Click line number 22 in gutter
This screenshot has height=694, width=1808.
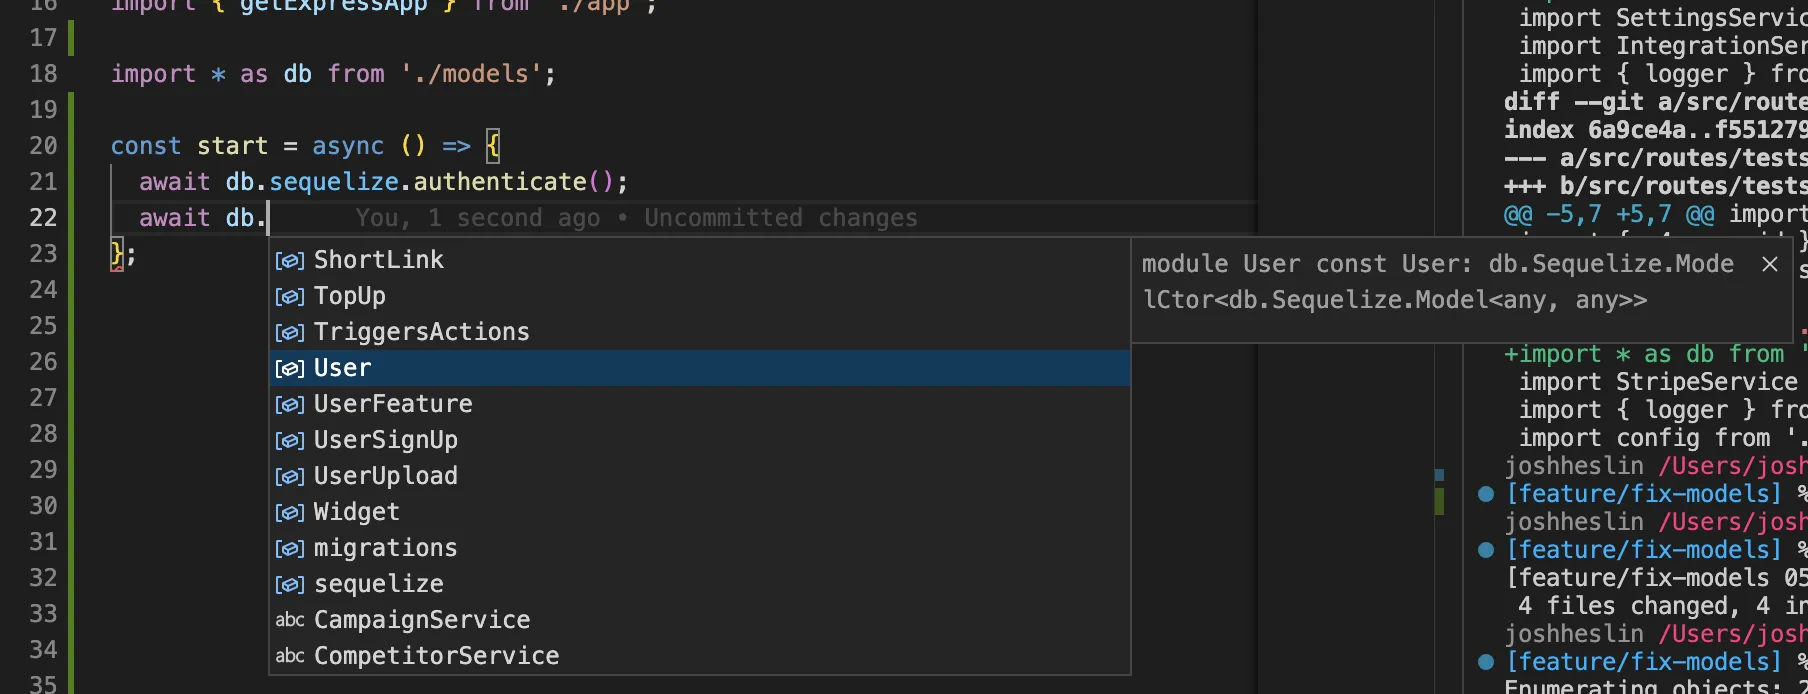43,218
